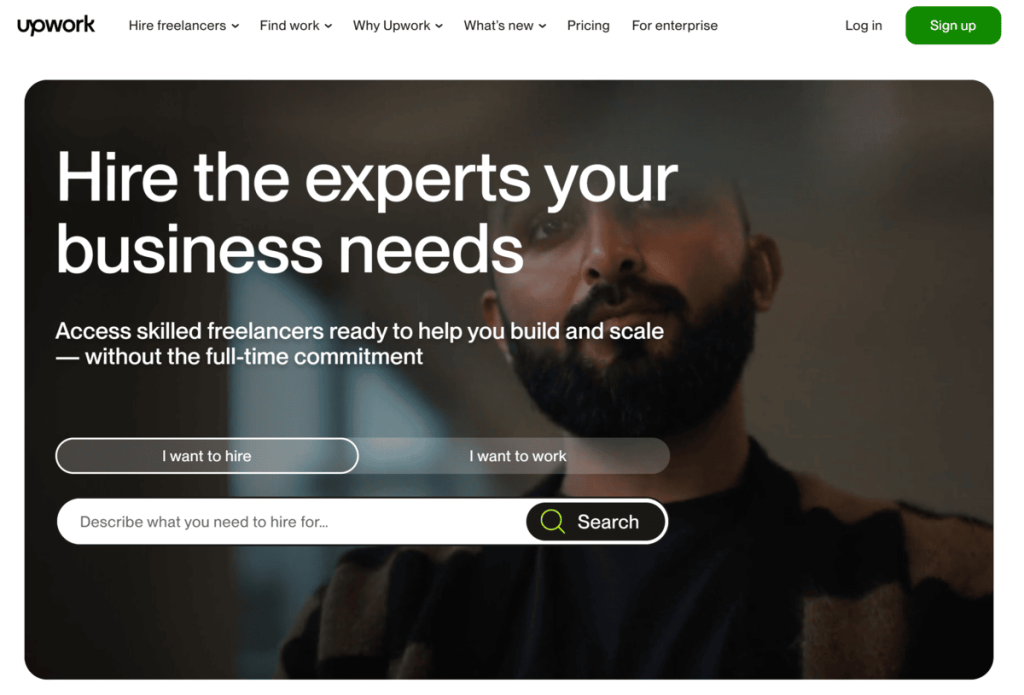
Task: Click the 'Hire the experts' headline text
Action: point(367,212)
